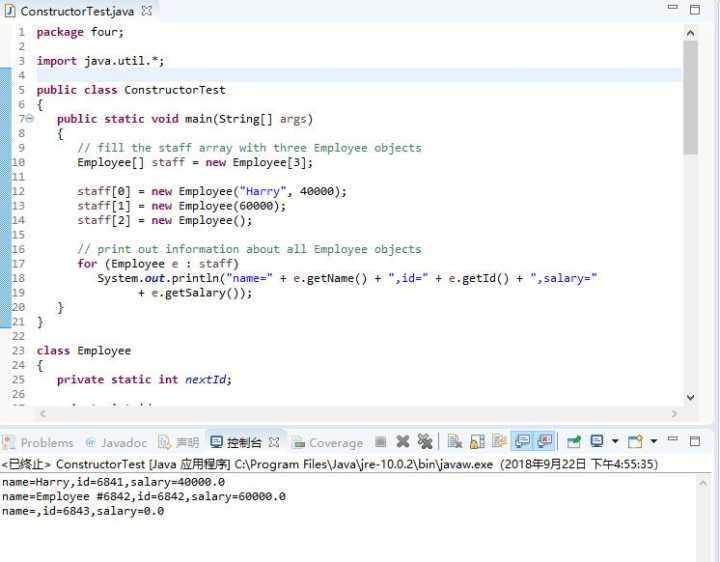Close the 控制台 console tab
The image size is (720, 562).
click(x=274, y=442)
